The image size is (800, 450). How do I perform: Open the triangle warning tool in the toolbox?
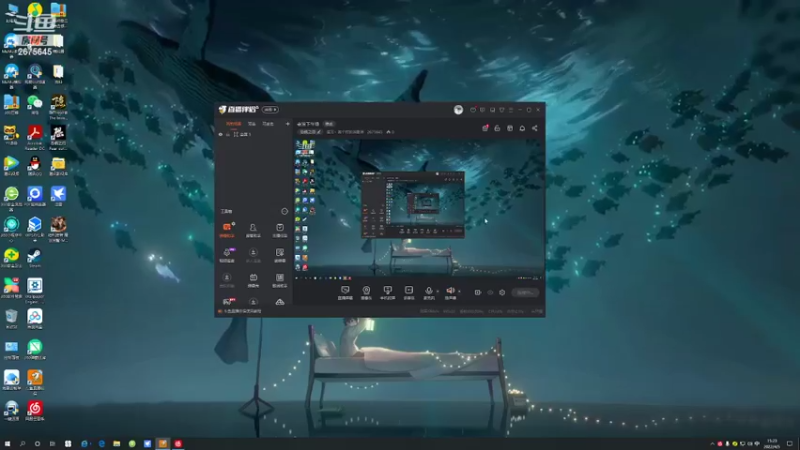pos(280,302)
